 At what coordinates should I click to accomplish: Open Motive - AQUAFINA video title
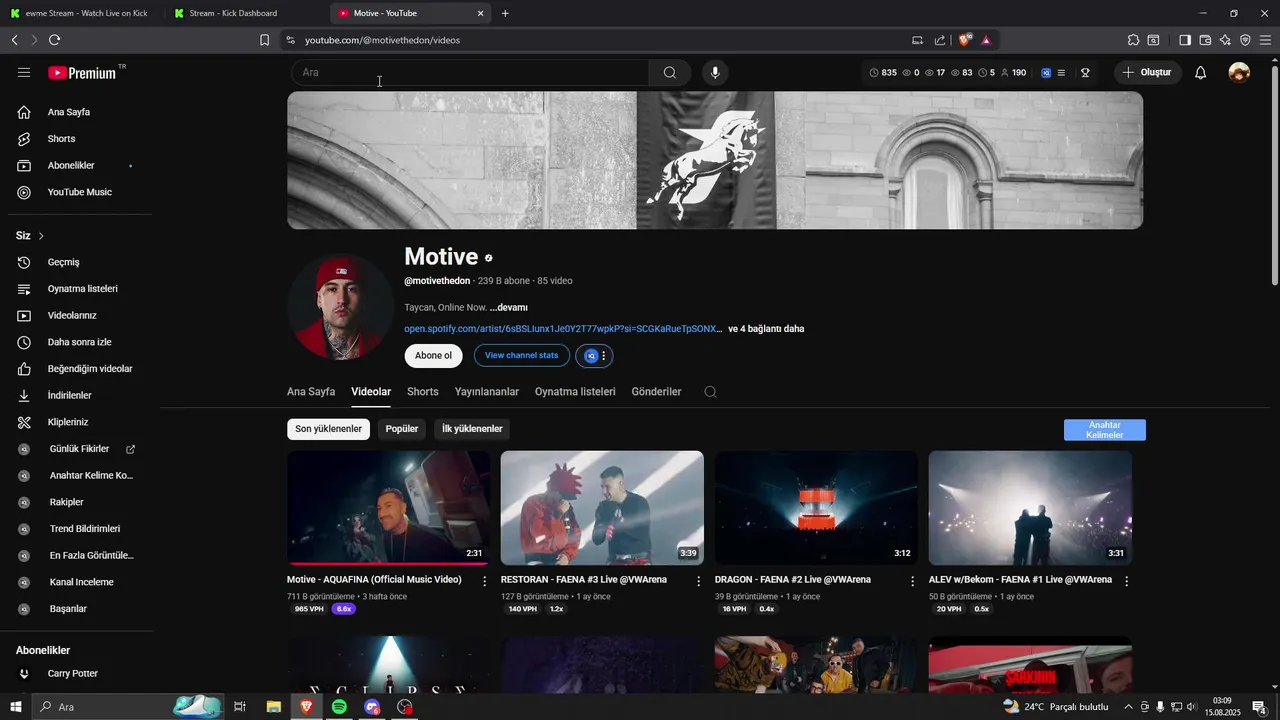(374, 580)
